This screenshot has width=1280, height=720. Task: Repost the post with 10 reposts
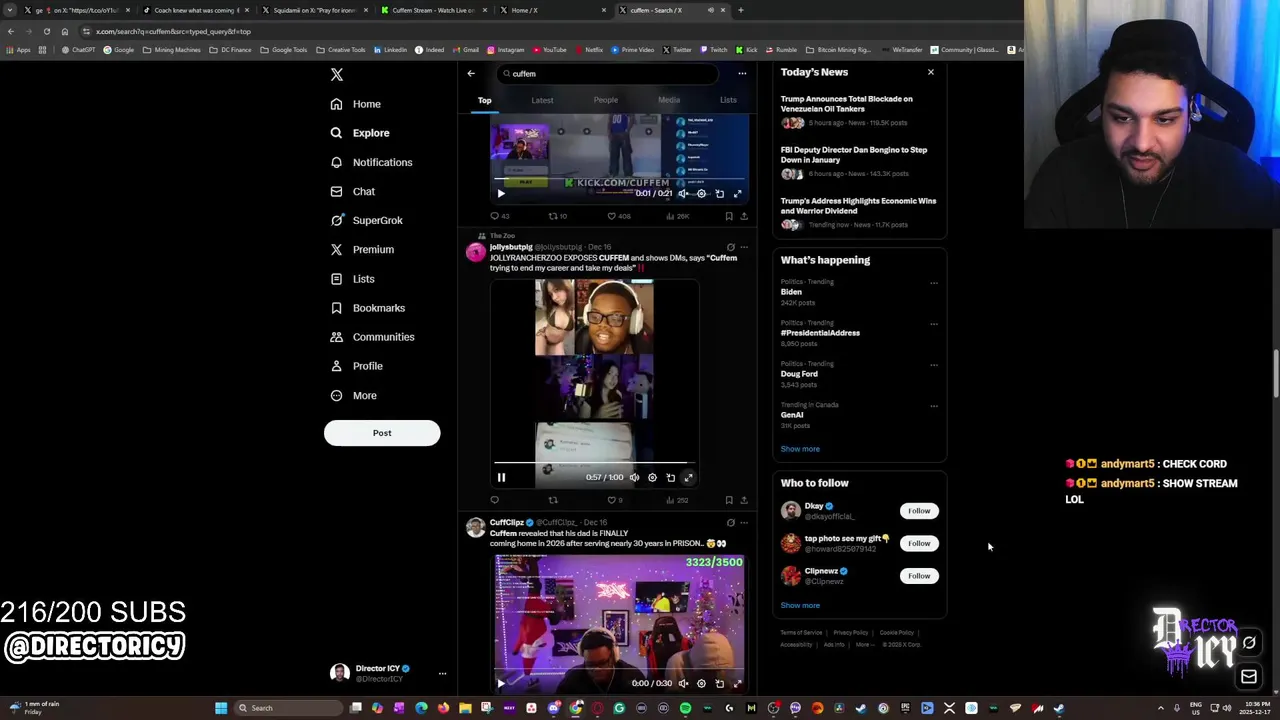click(x=557, y=216)
